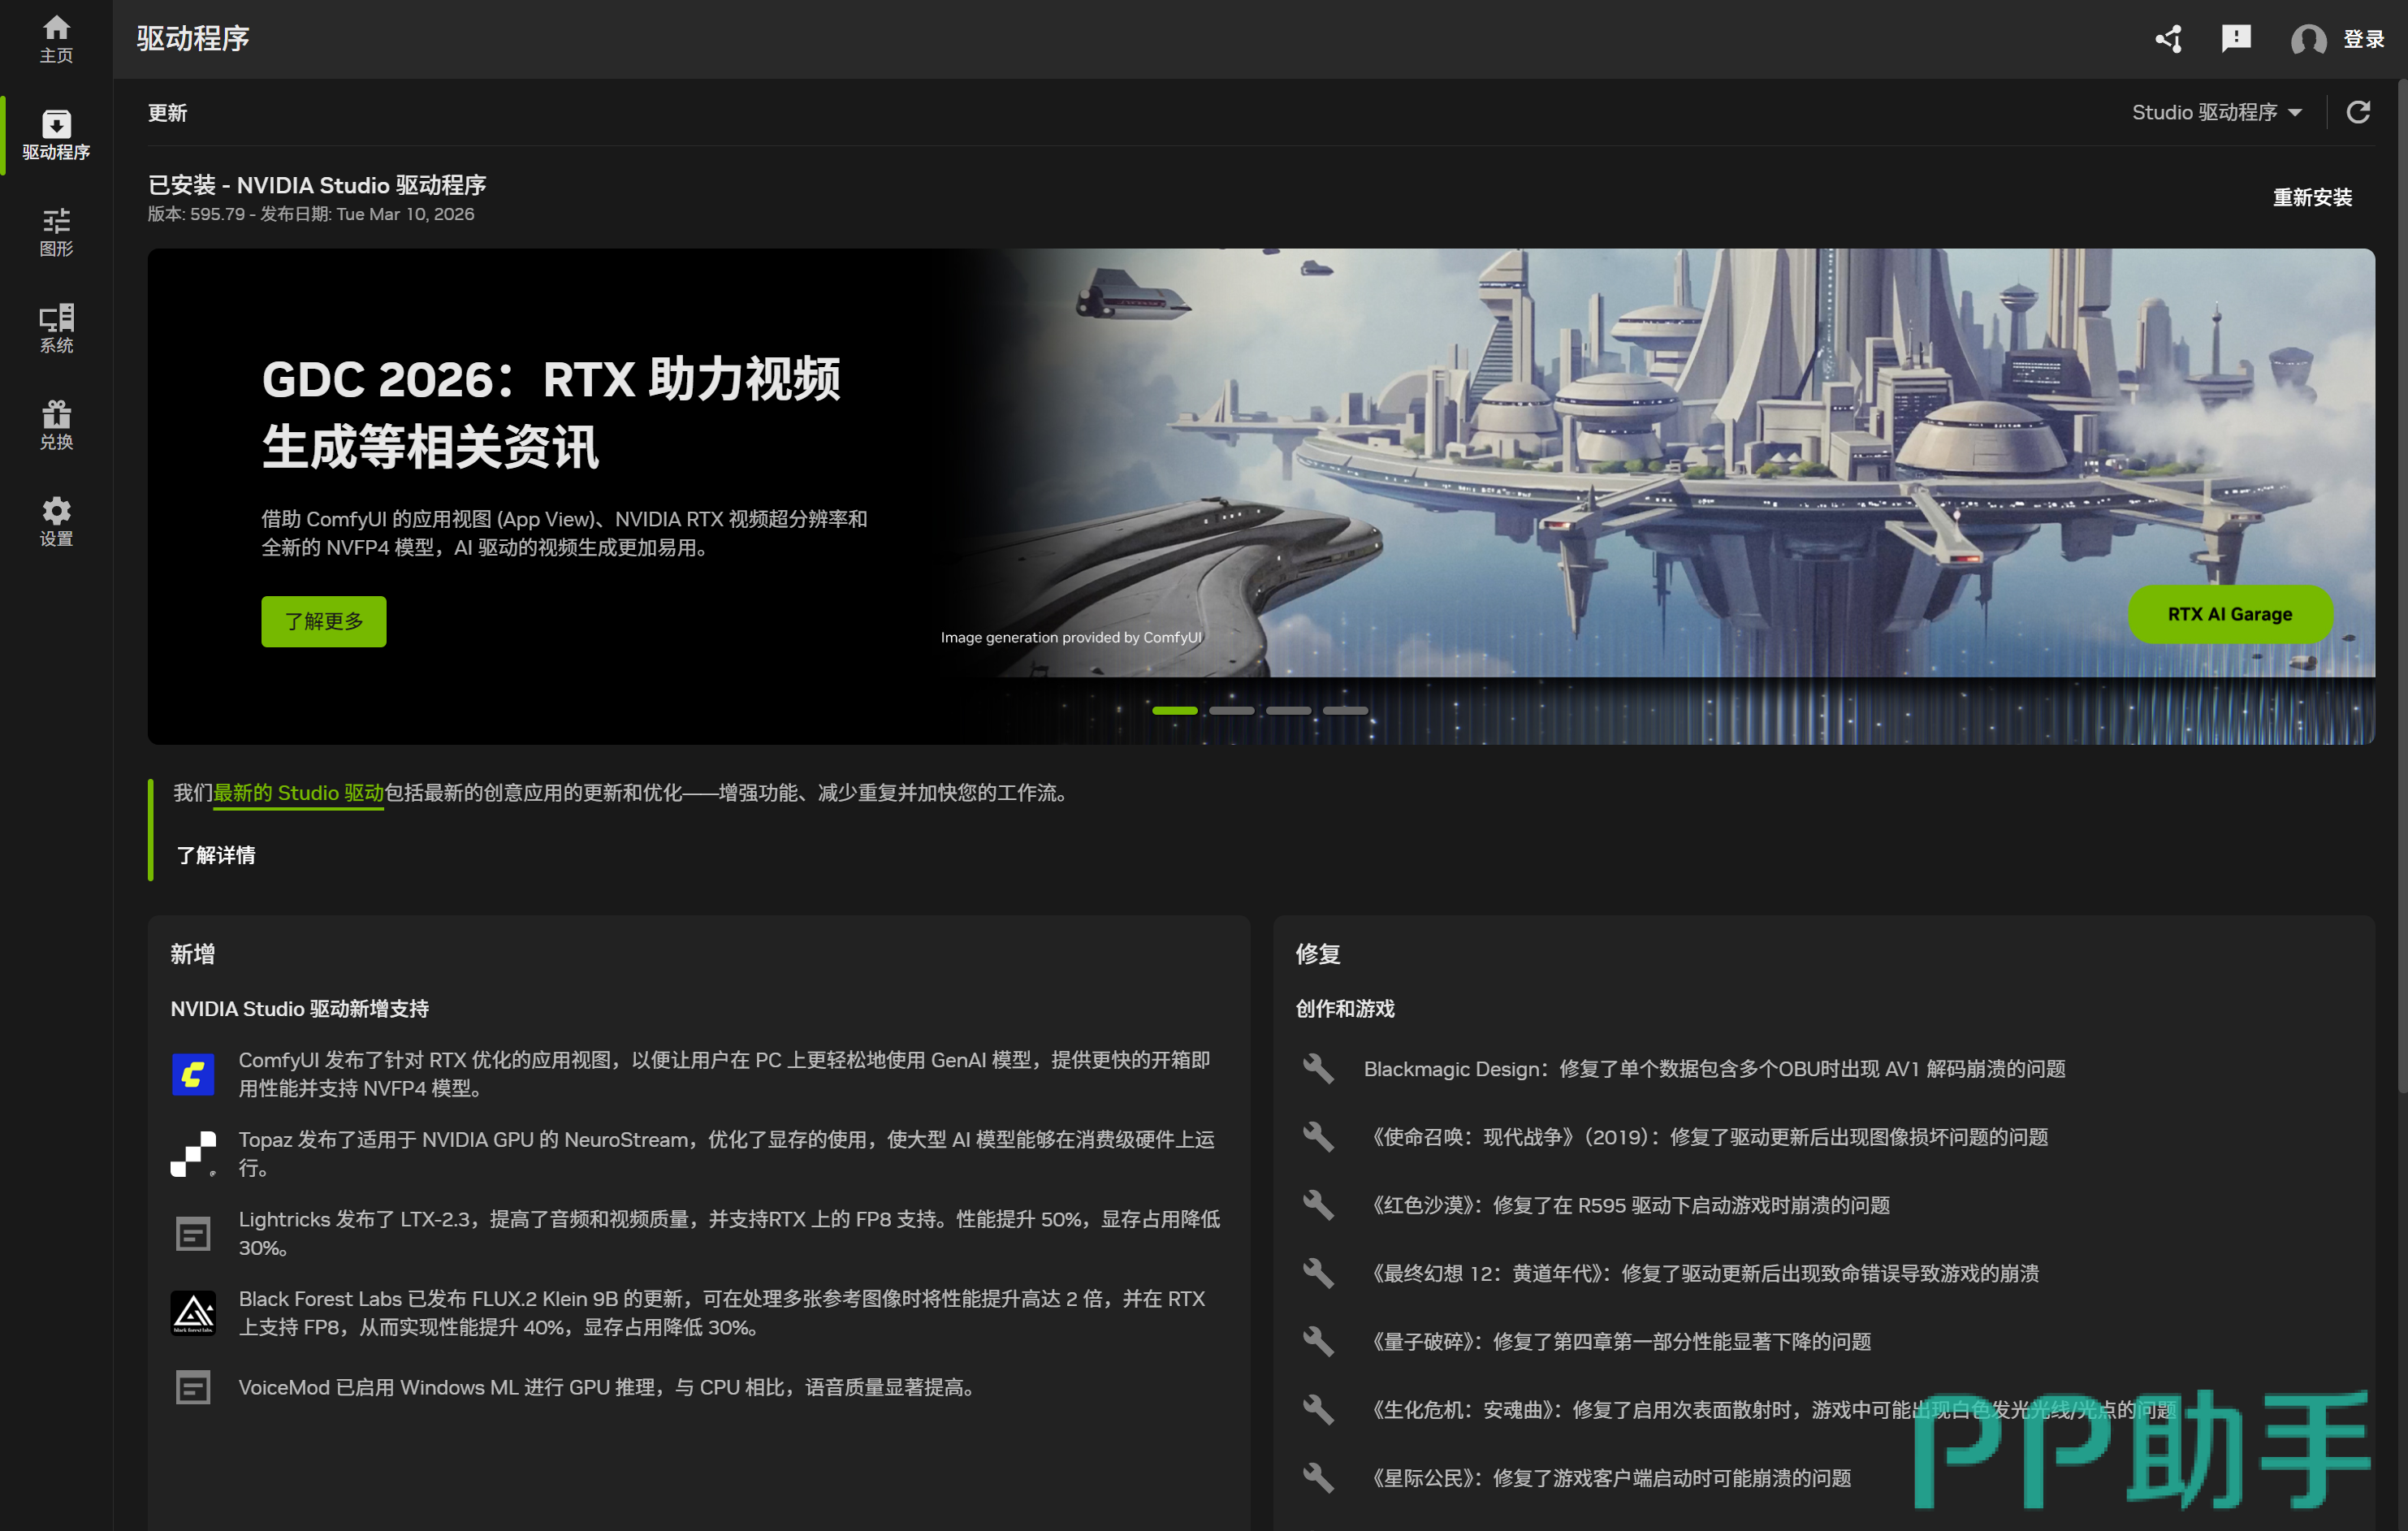Click wrench icon beside 星际公民 fix
This screenshot has width=2408, height=1531.
pyautogui.click(x=1318, y=1477)
